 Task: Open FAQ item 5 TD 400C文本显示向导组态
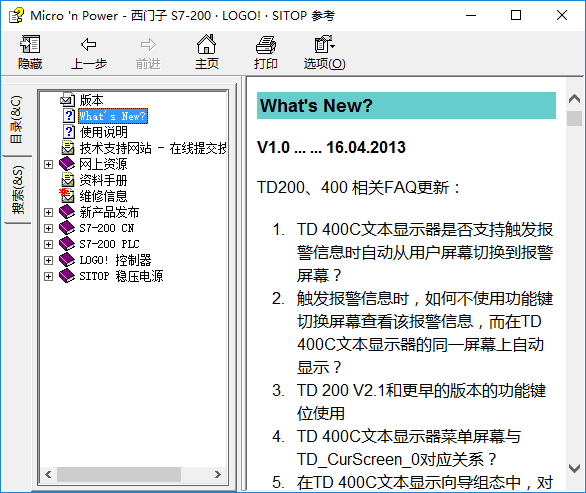tap(425, 482)
